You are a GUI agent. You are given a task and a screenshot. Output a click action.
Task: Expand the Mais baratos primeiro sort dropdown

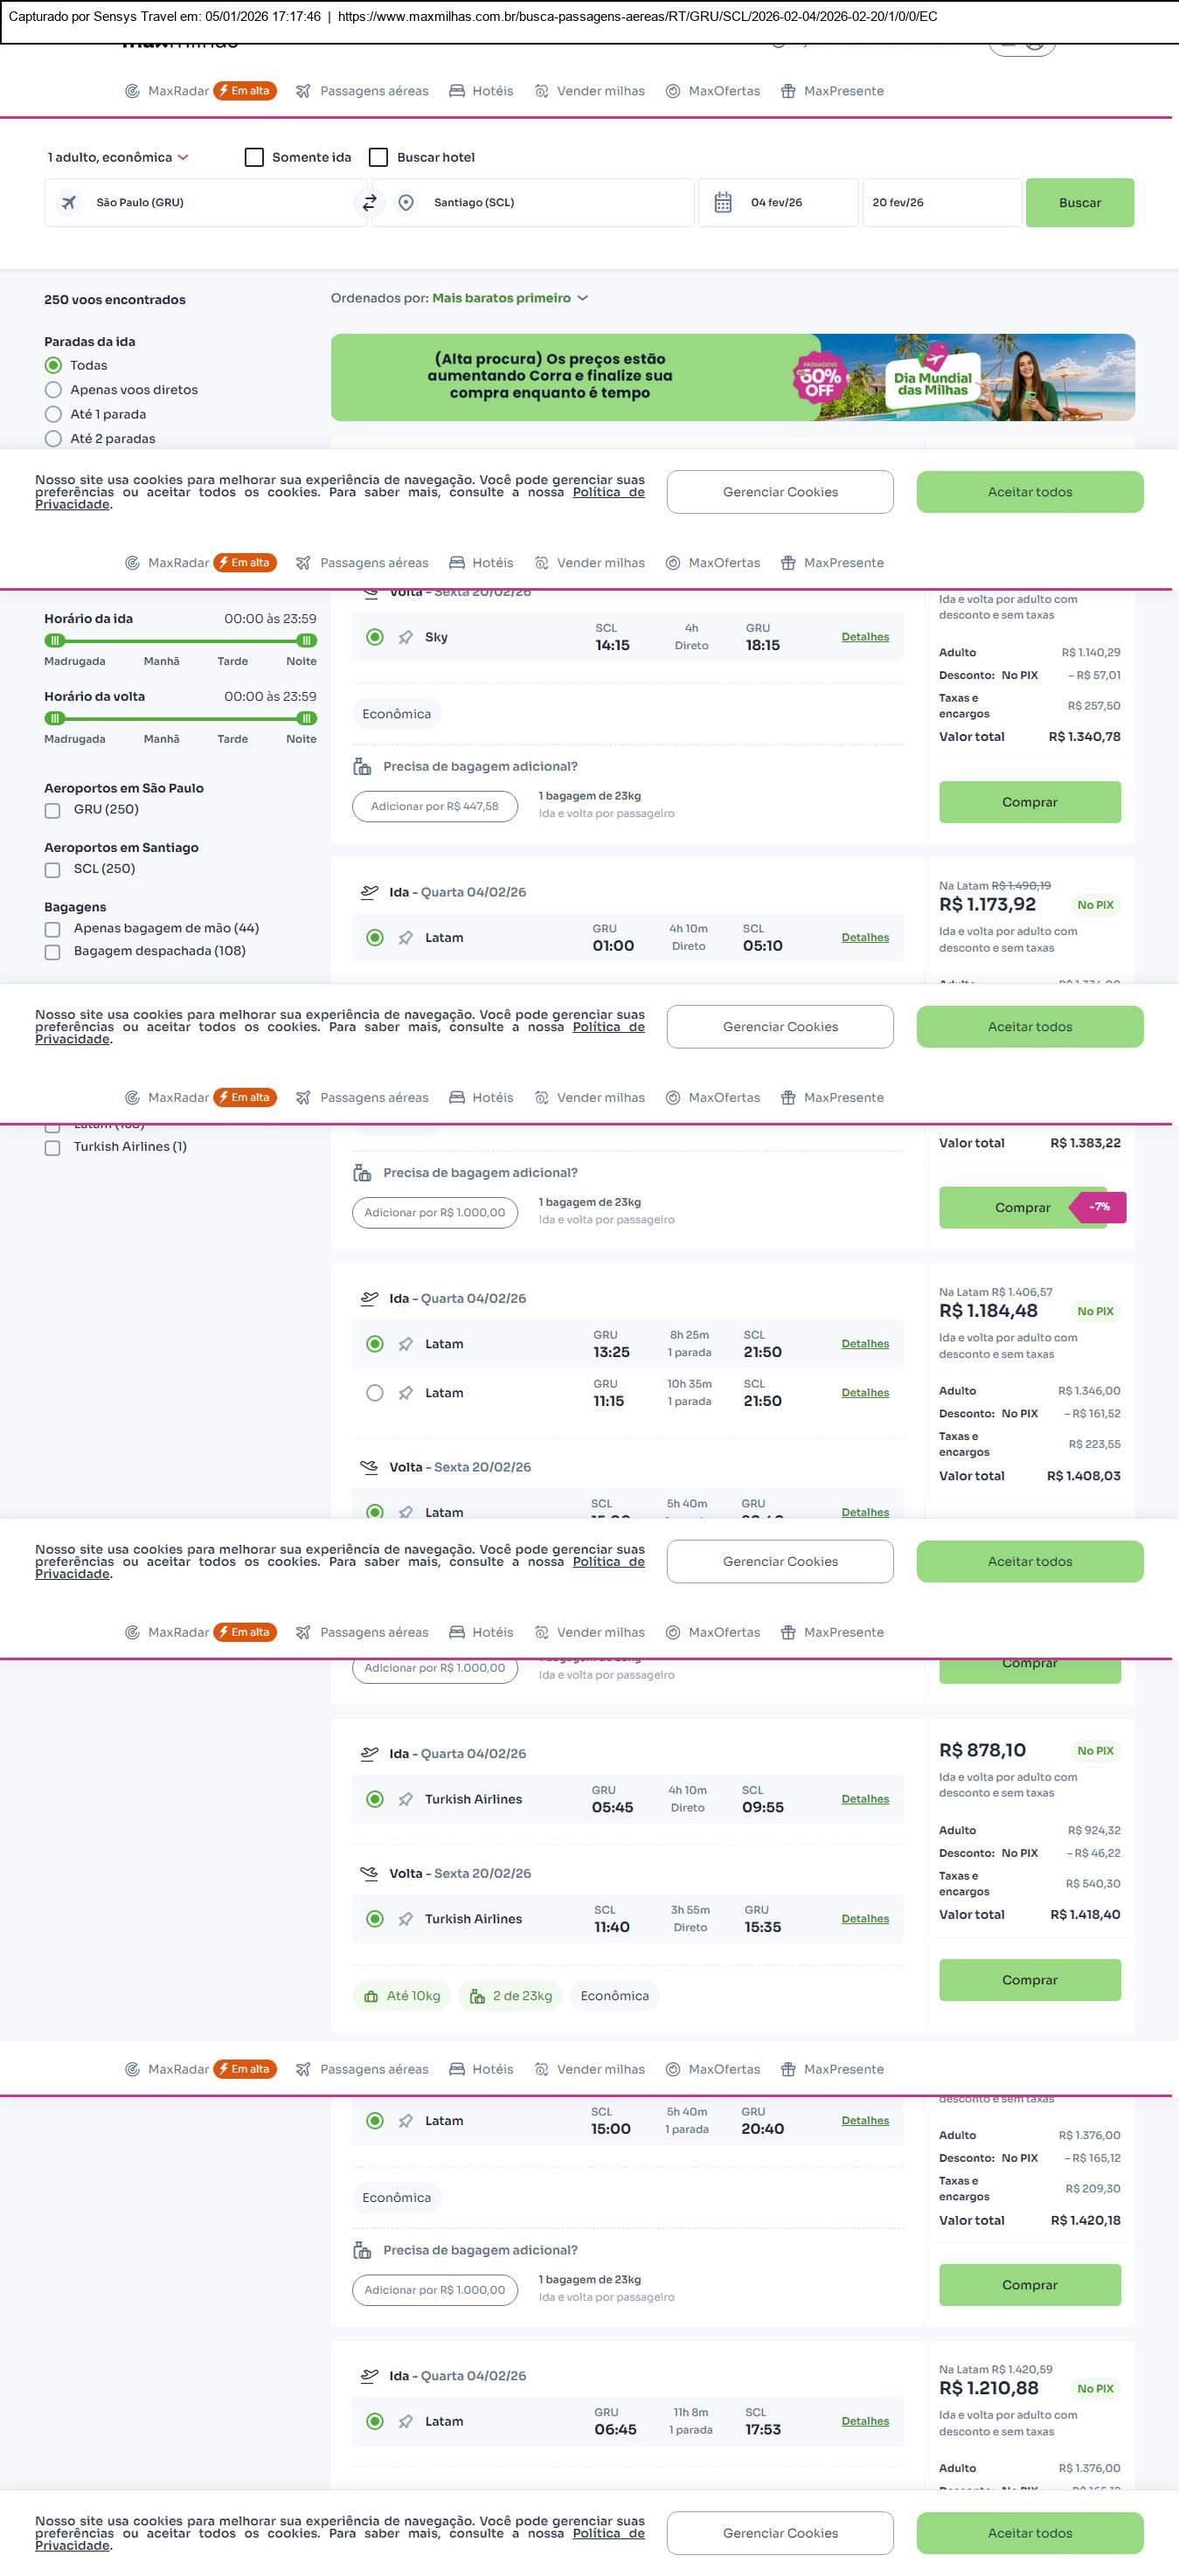510,298
